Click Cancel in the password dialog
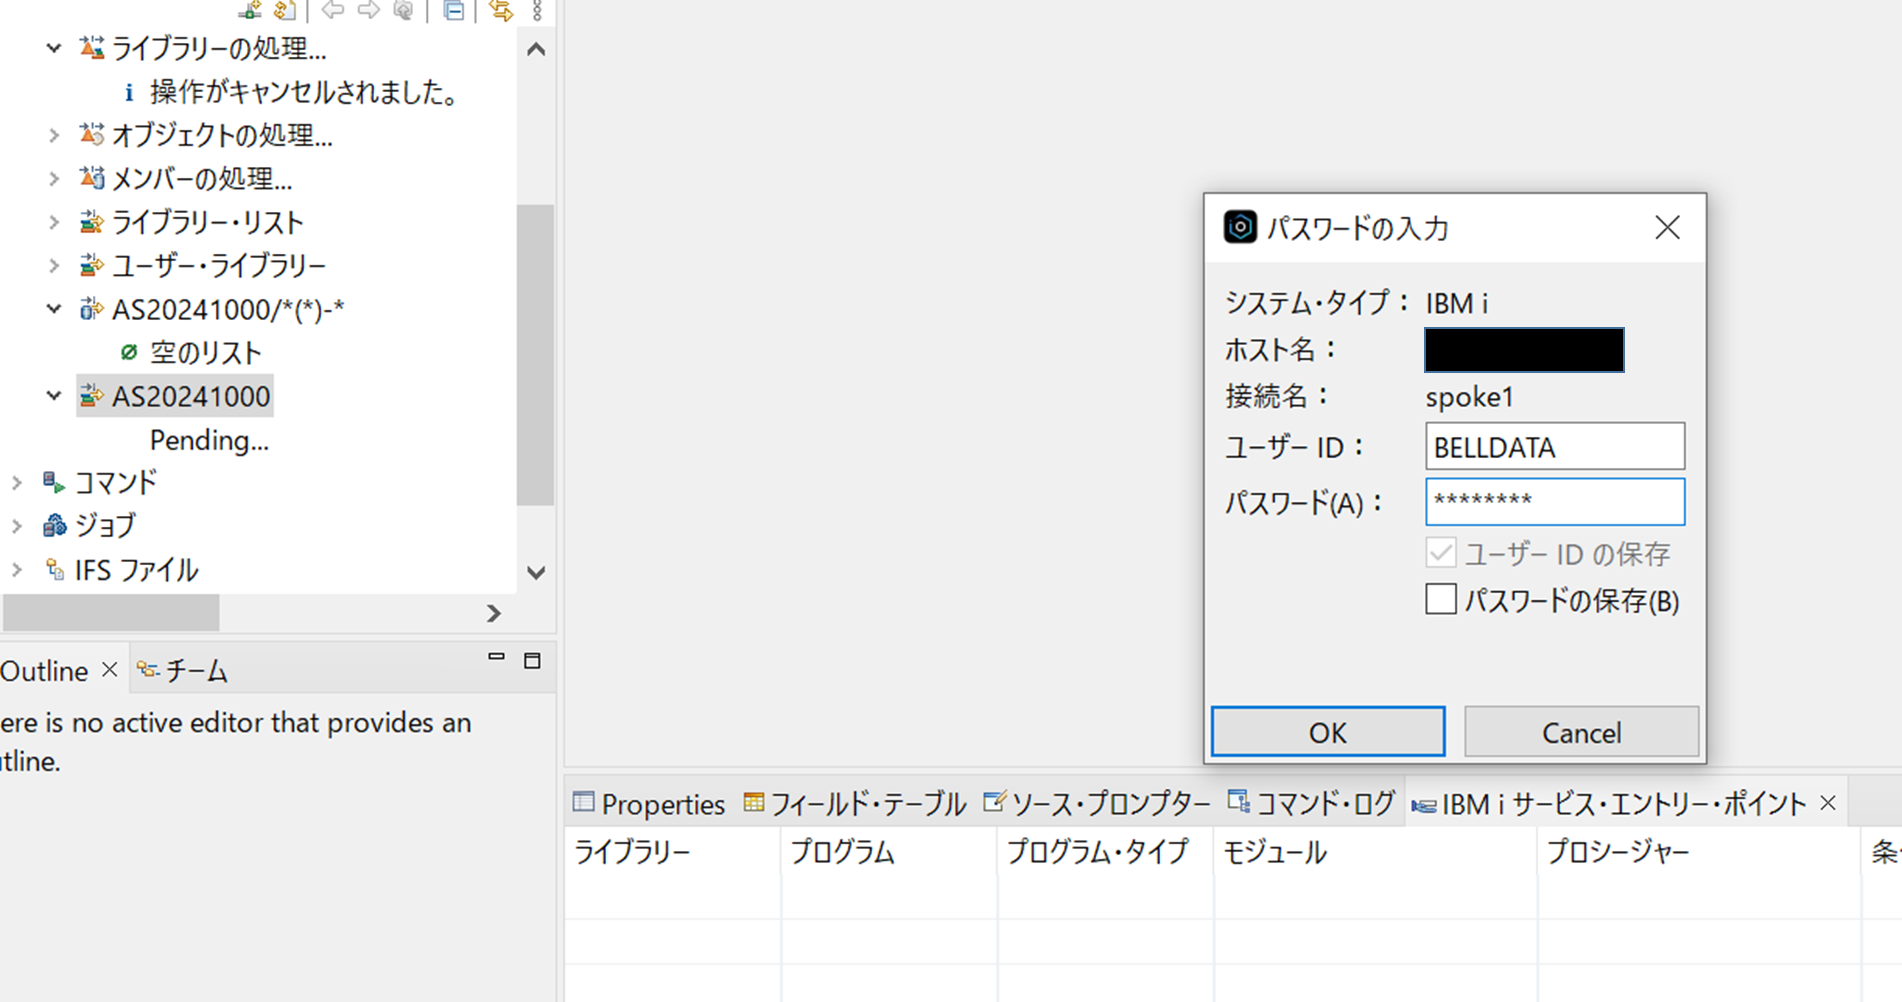This screenshot has width=1902, height=1002. click(1581, 732)
